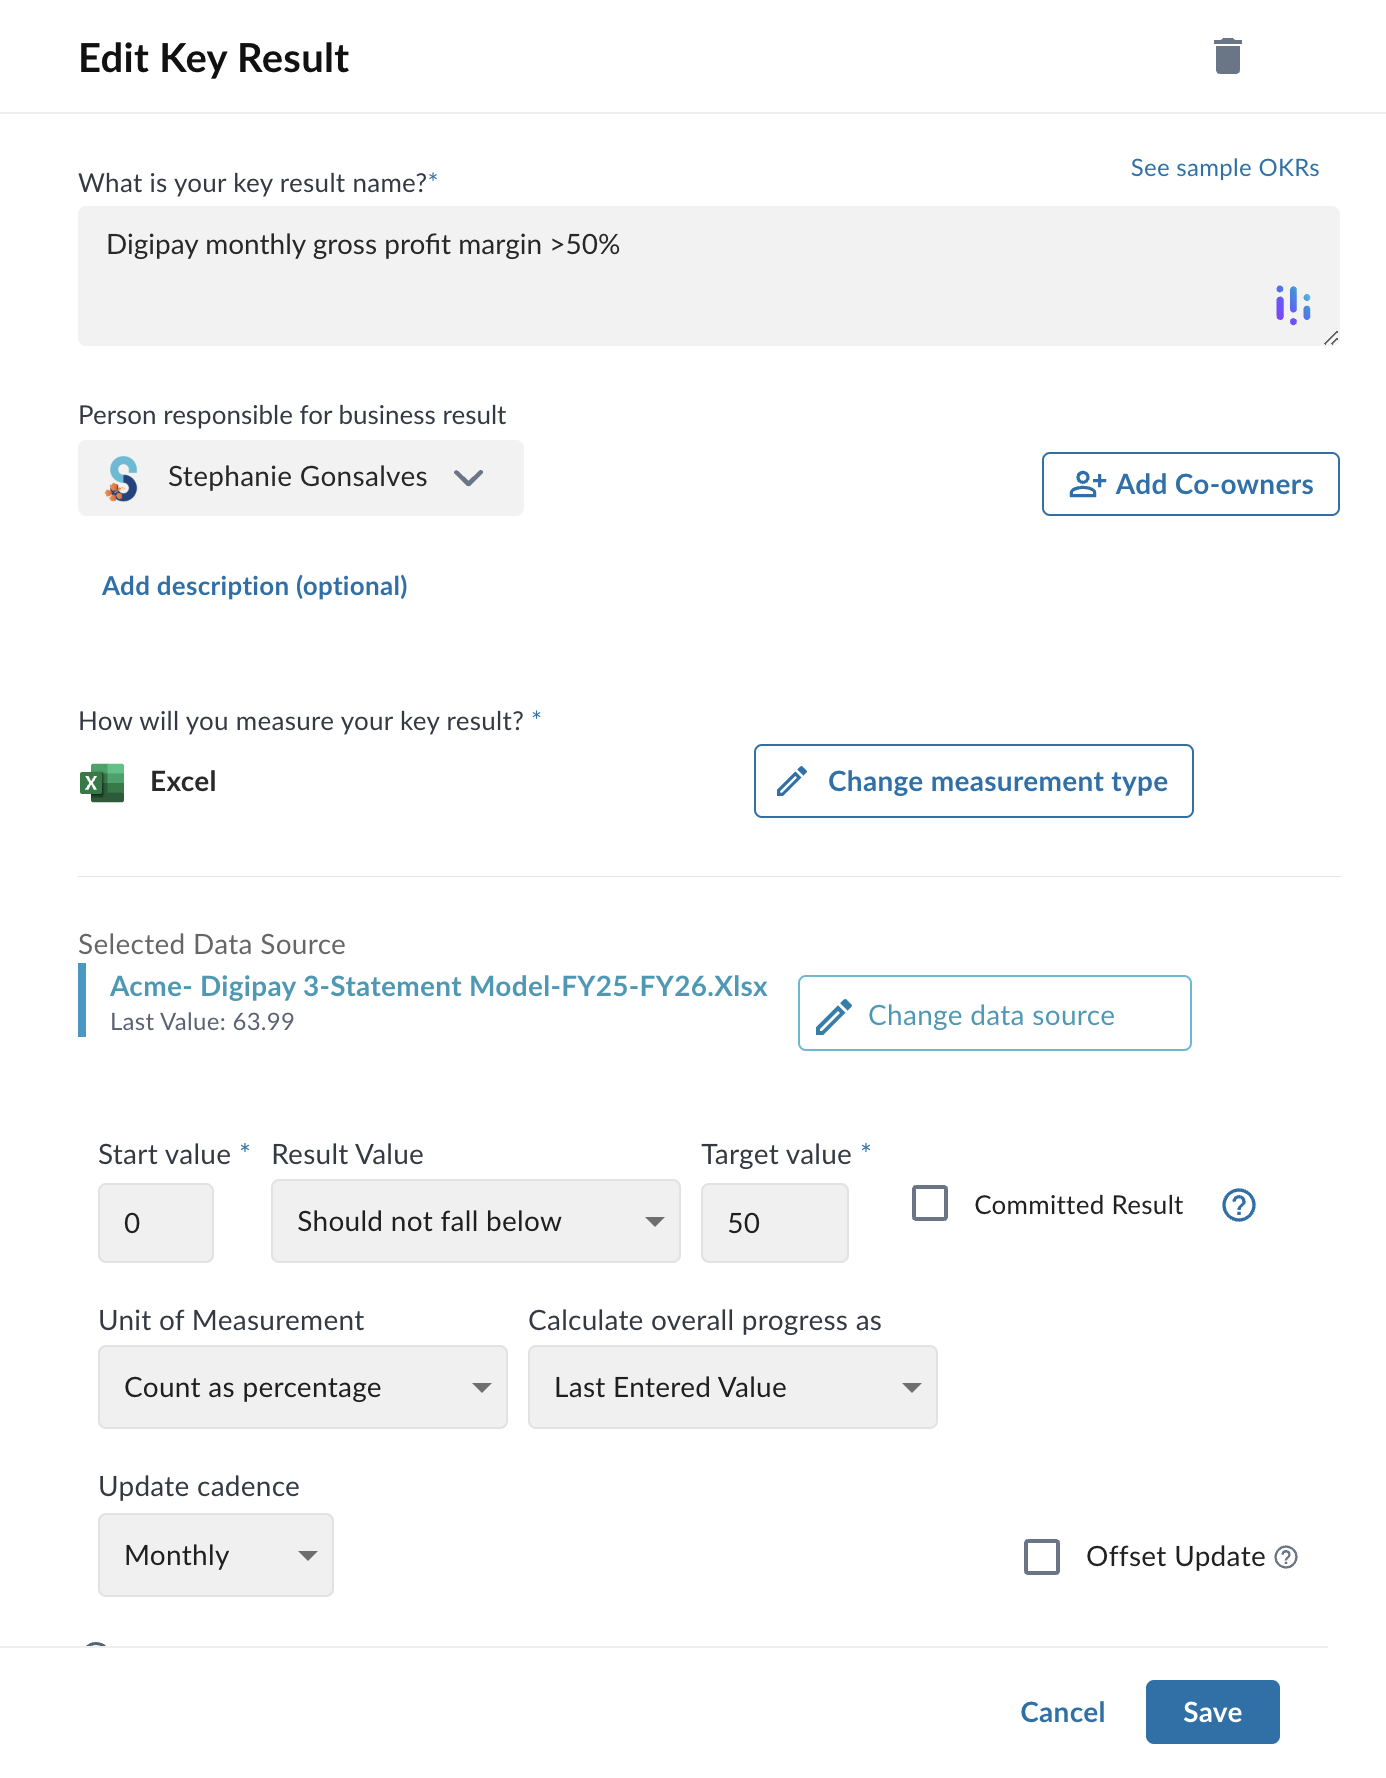Image resolution: width=1386 pixels, height=1778 pixels.
Task: Click the AI assistant icon in name field
Action: tap(1293, 305)
